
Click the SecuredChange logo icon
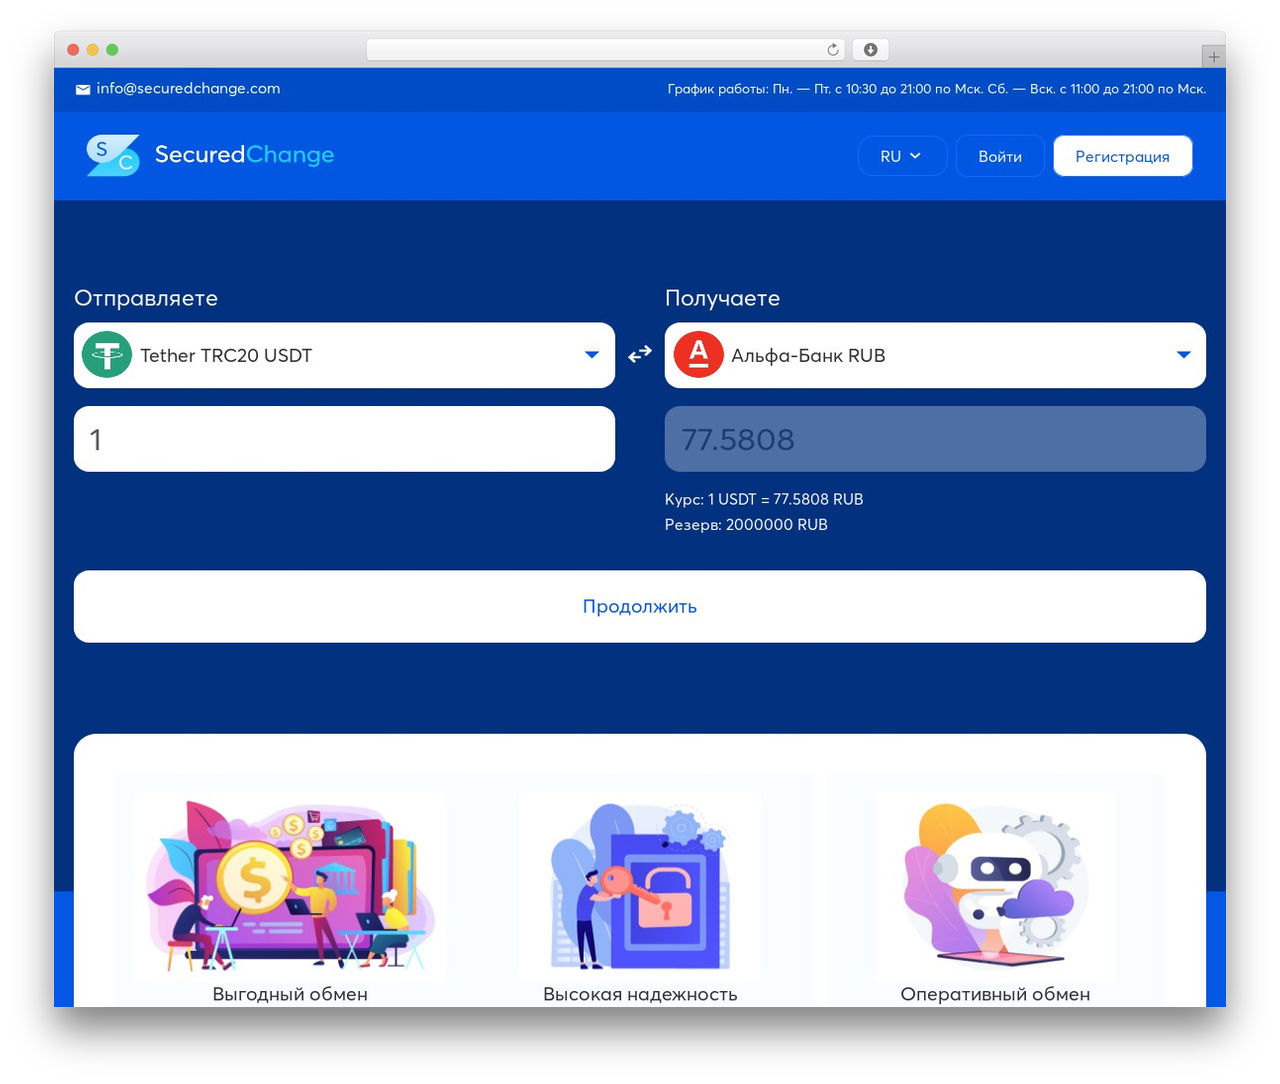(113, 155)
